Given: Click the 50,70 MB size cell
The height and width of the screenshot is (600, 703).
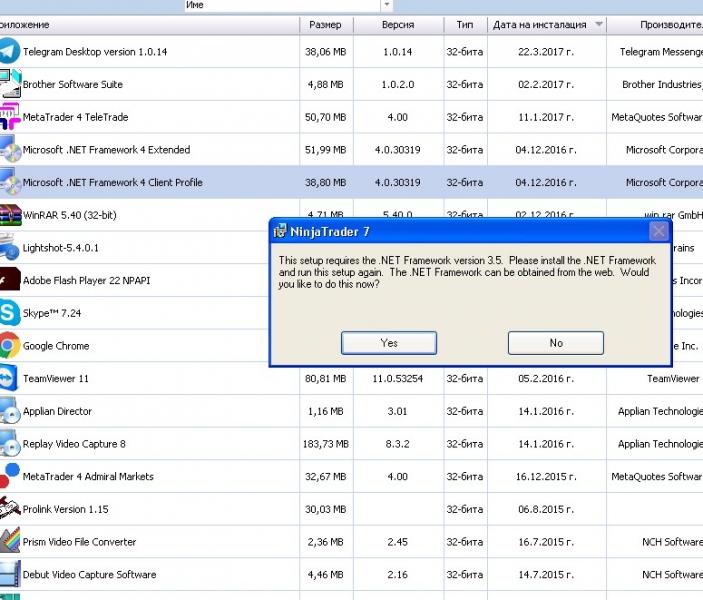Looking at the screenshot, I should coord(326,117).
